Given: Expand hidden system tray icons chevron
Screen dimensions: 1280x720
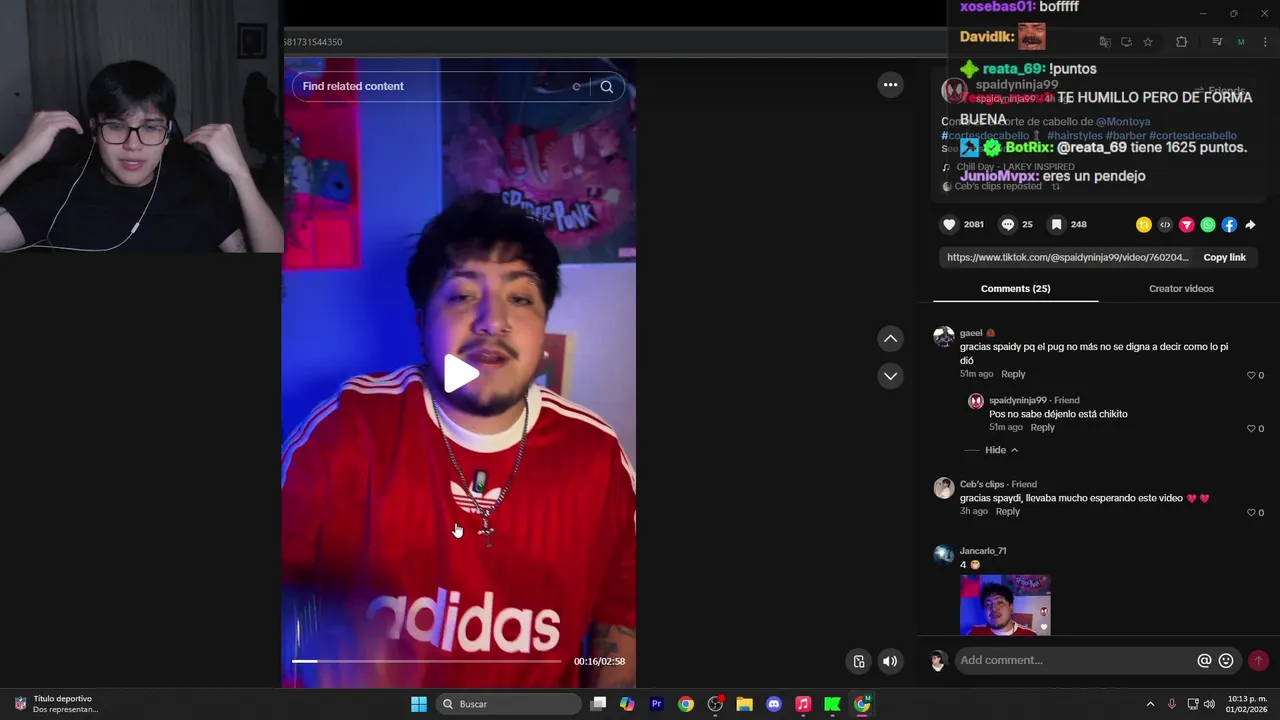Looking at the screenshot, I should click(x=1150, y=704).
